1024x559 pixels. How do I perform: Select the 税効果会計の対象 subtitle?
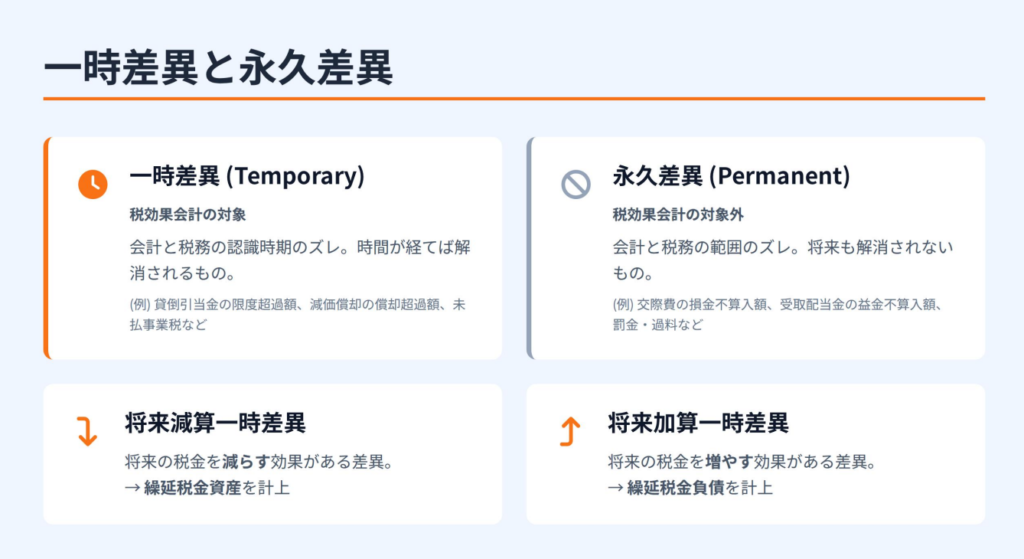pyautogui.click(x=187, y=214)
